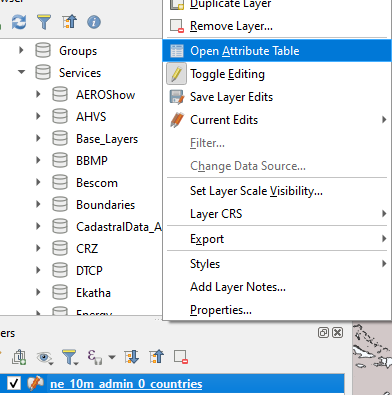Collapse the Services tree node
392x395 pixels.
tap(21, 72)
